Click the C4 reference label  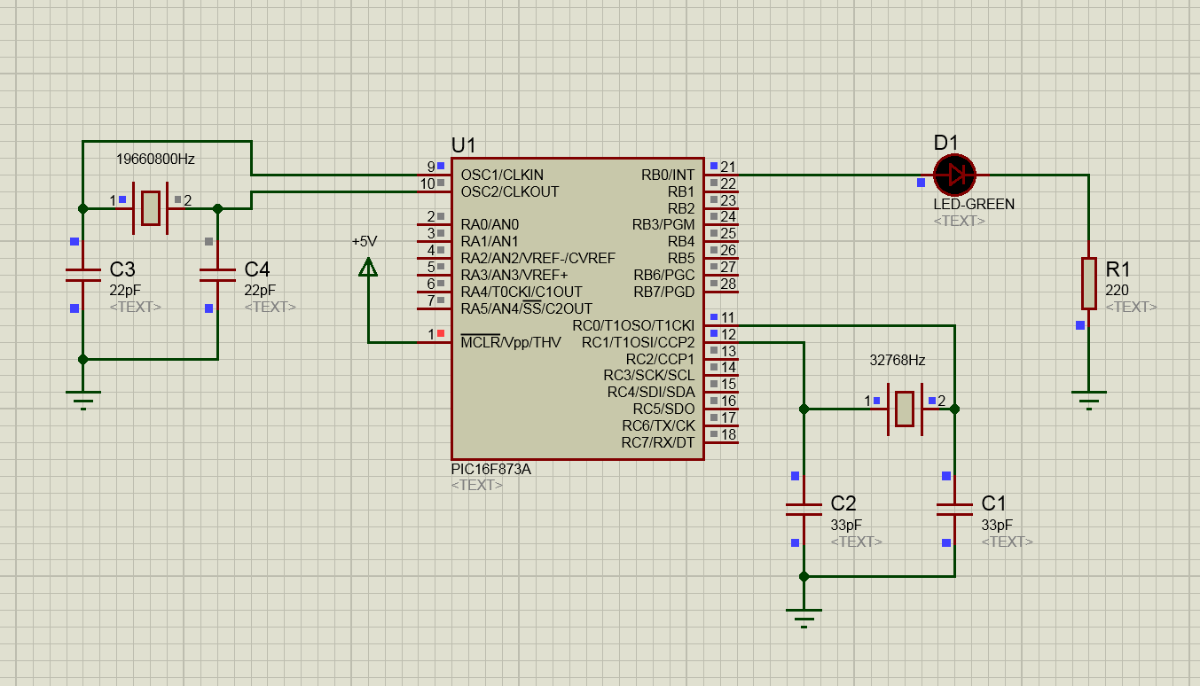pyautogui.click(x=257, y=270)
